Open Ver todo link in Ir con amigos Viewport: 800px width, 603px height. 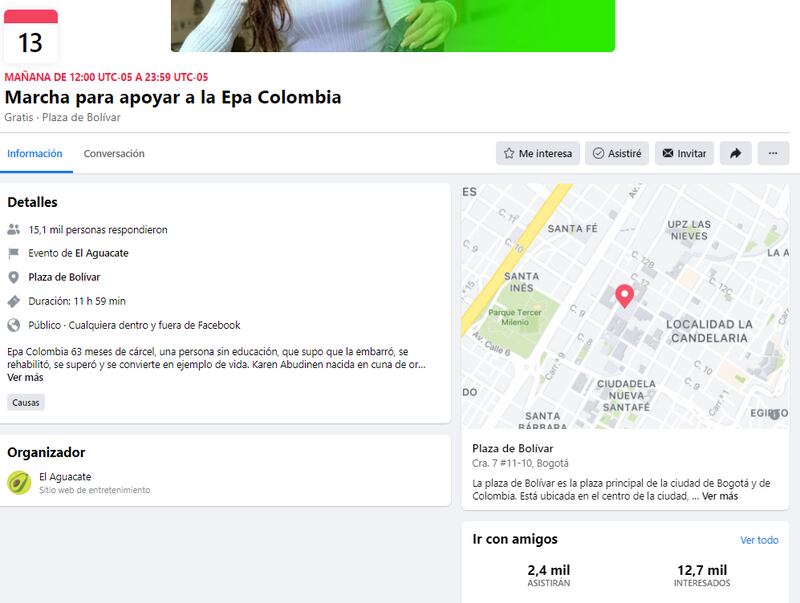click(759, 540)
